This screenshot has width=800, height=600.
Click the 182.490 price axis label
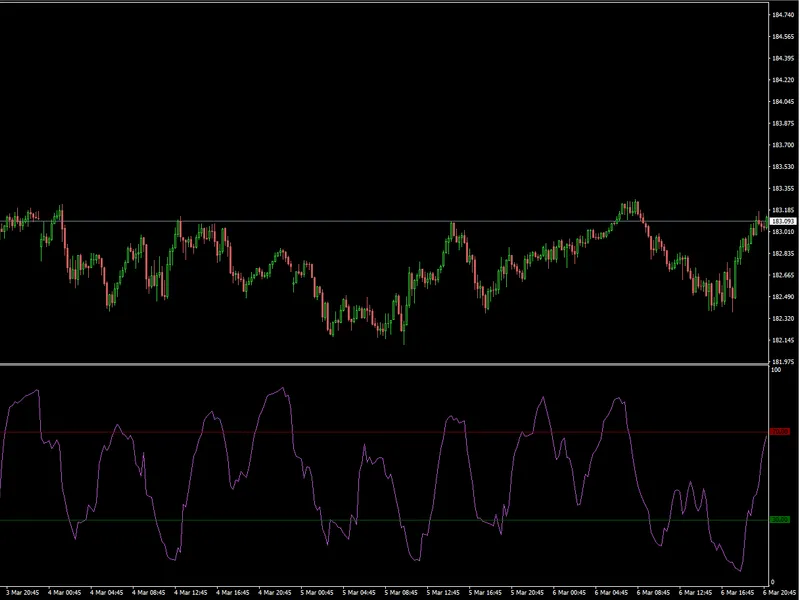pos(783,297)
